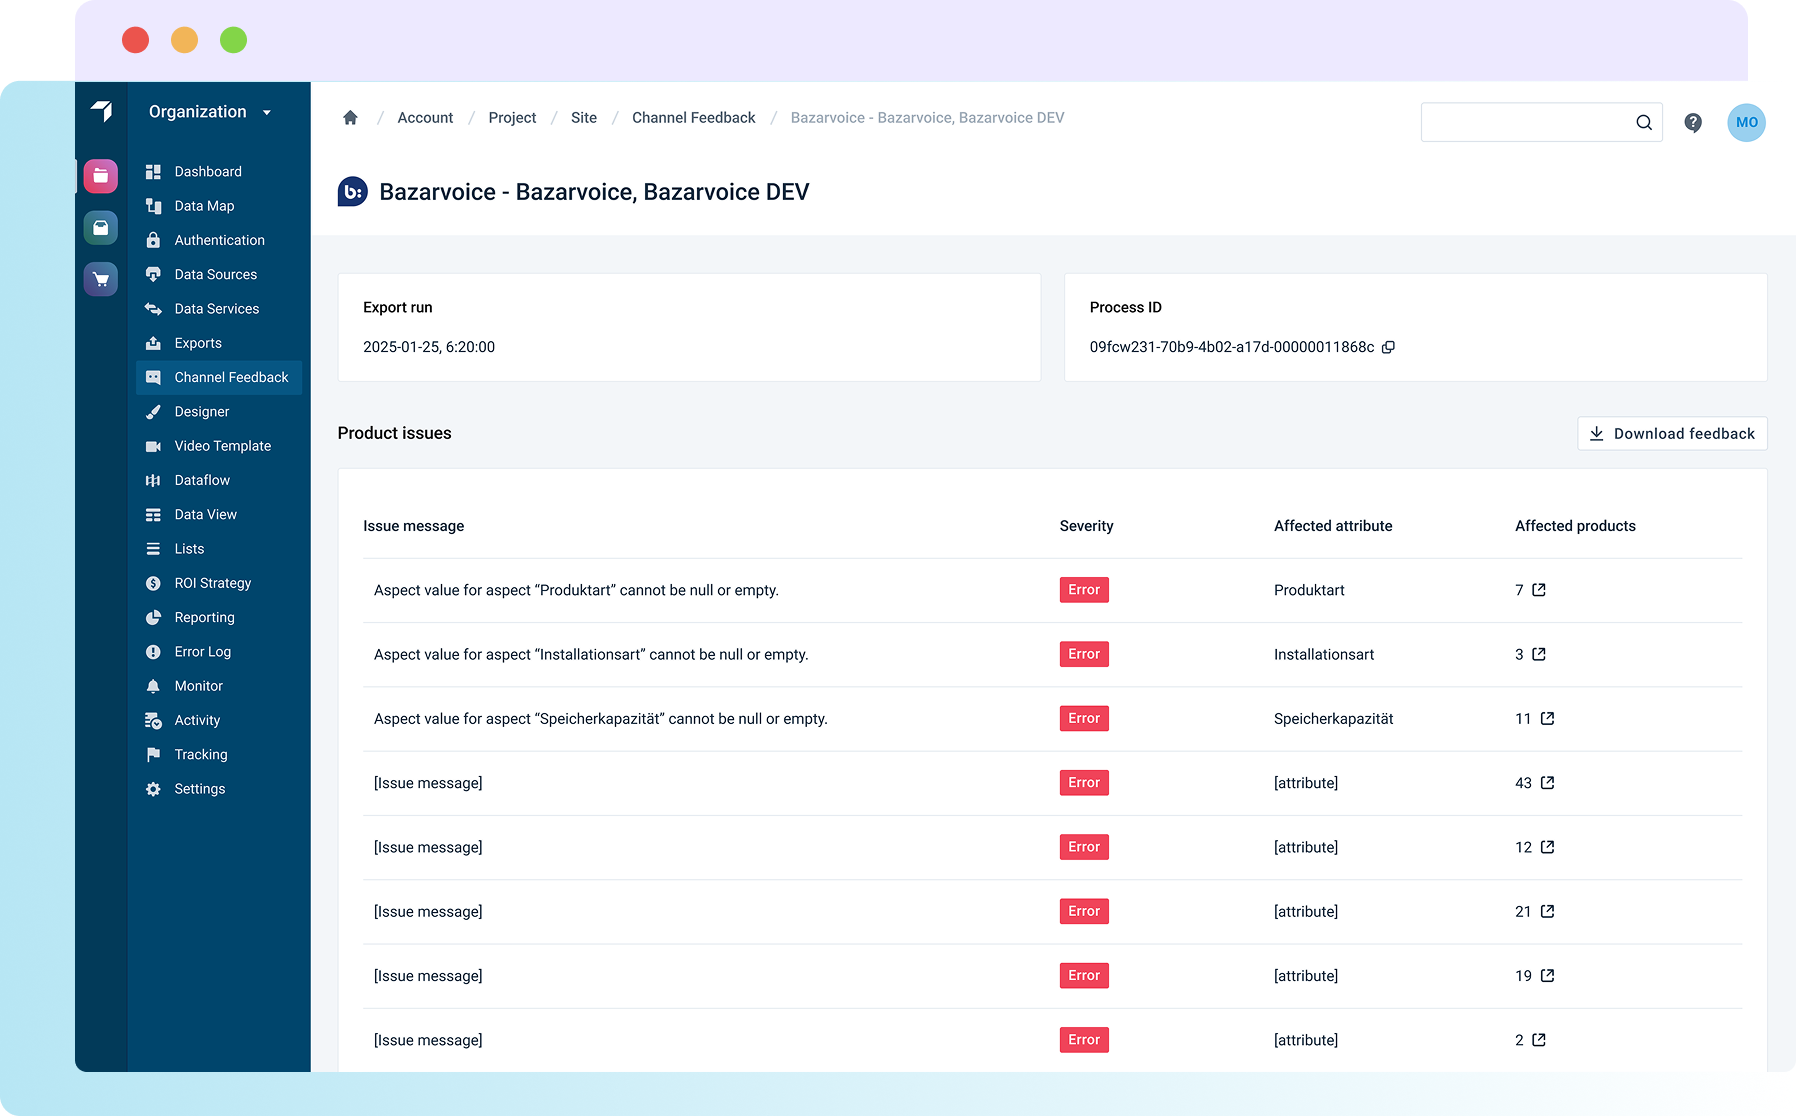Viewport: 1796px width, 1116px height.
Task: Go to Dataflow in the sidebar
Action: (219, 480)
